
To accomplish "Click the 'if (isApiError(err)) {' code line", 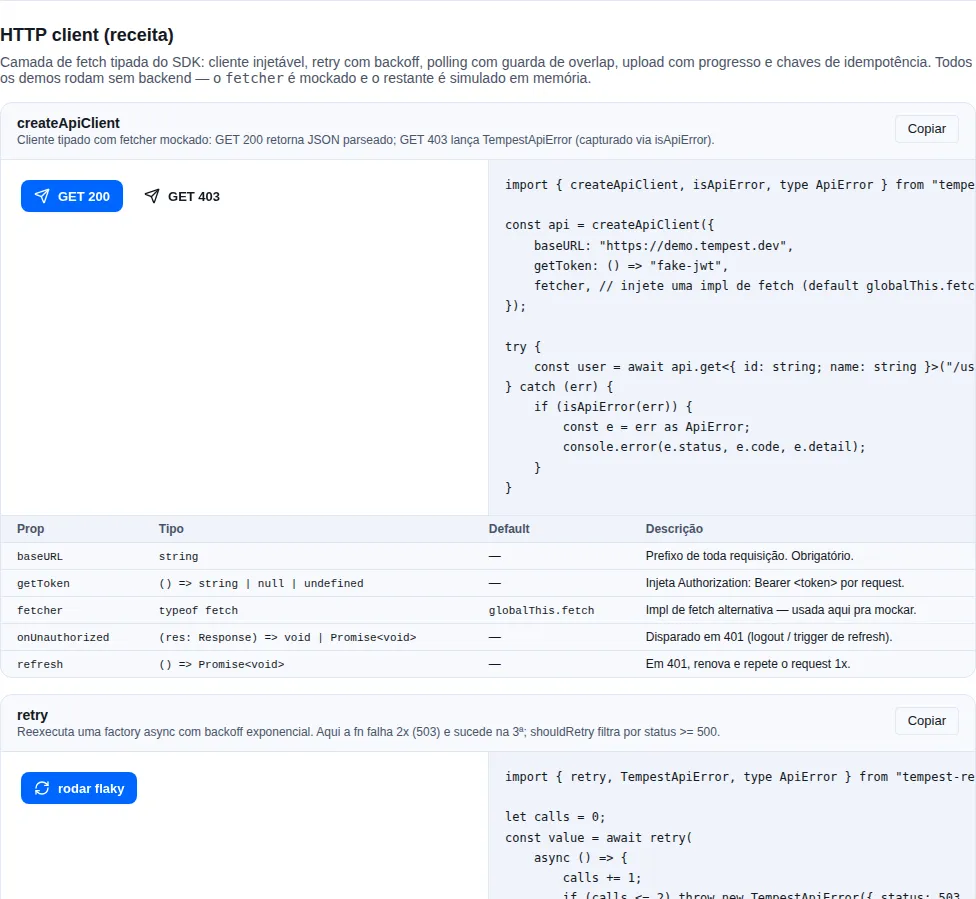I will click(x=613, y=407).
